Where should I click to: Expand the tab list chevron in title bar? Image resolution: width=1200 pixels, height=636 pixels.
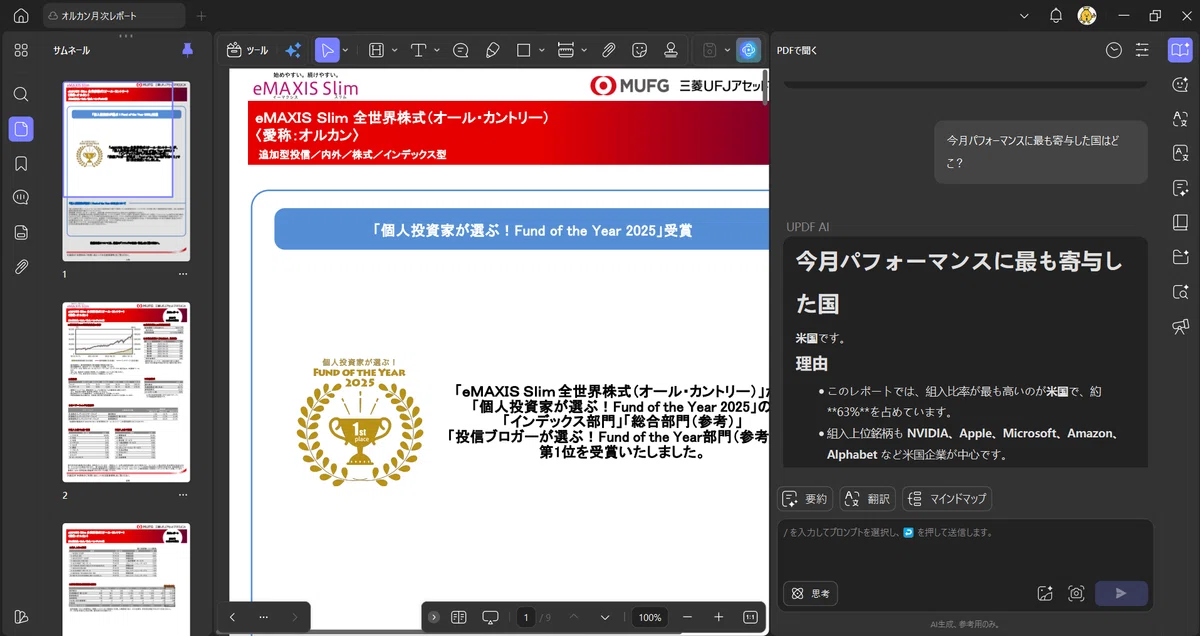[1024, 16]
